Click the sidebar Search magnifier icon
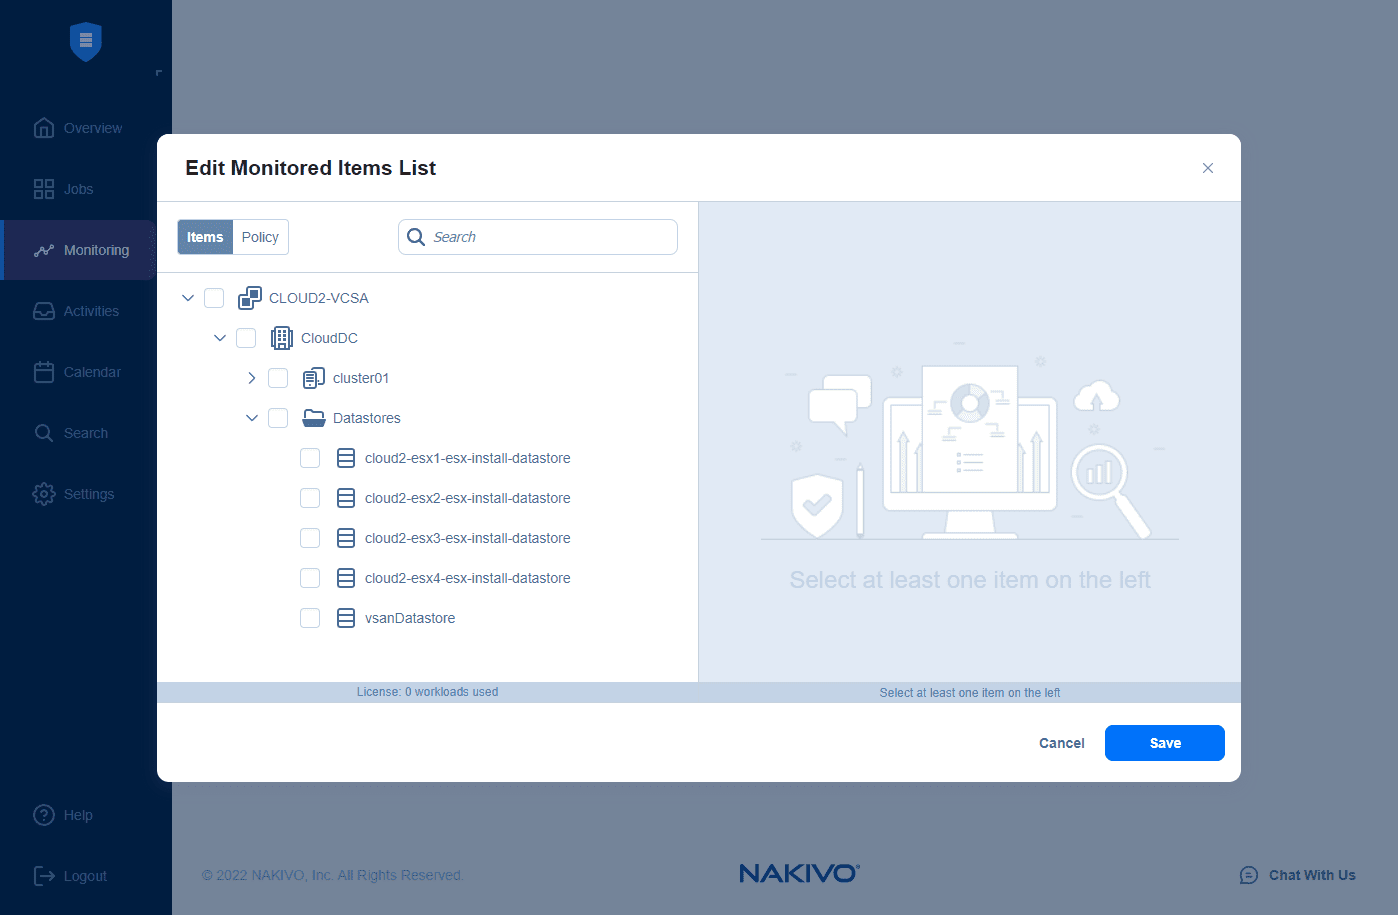This screenshot has width=1398, height=915. [44, 433]
